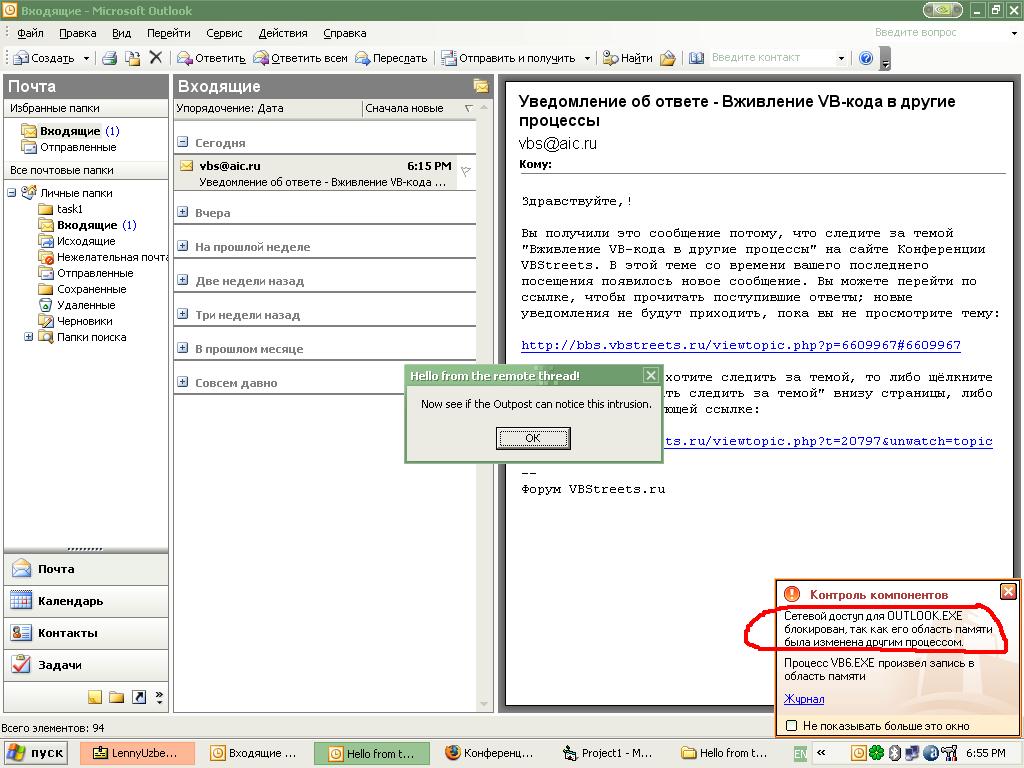The image size is (1024, 768).
Task: Expand the Папки поиска node
Action: click(x=28, y=337)
